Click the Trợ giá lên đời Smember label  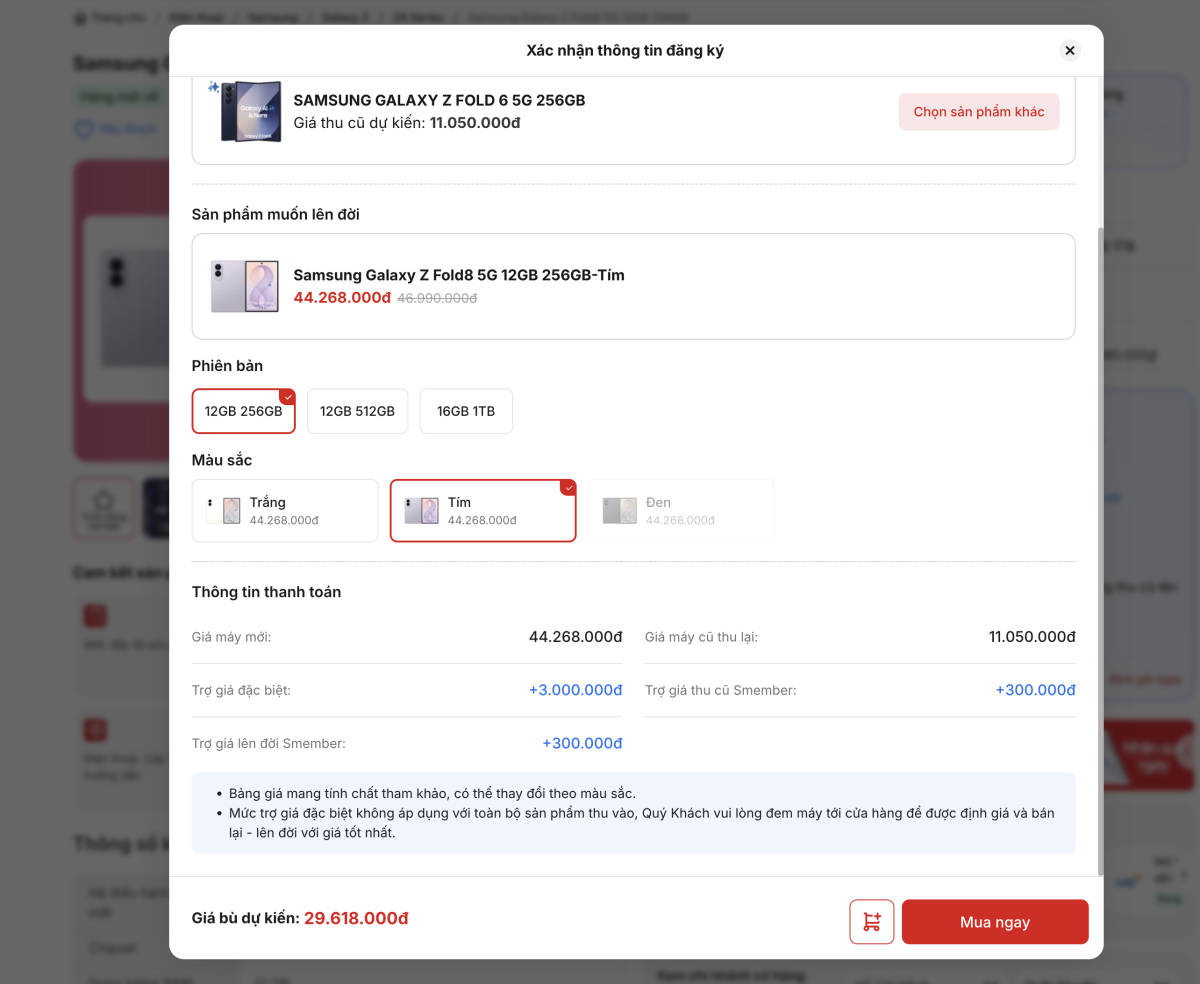click(269, 743)
